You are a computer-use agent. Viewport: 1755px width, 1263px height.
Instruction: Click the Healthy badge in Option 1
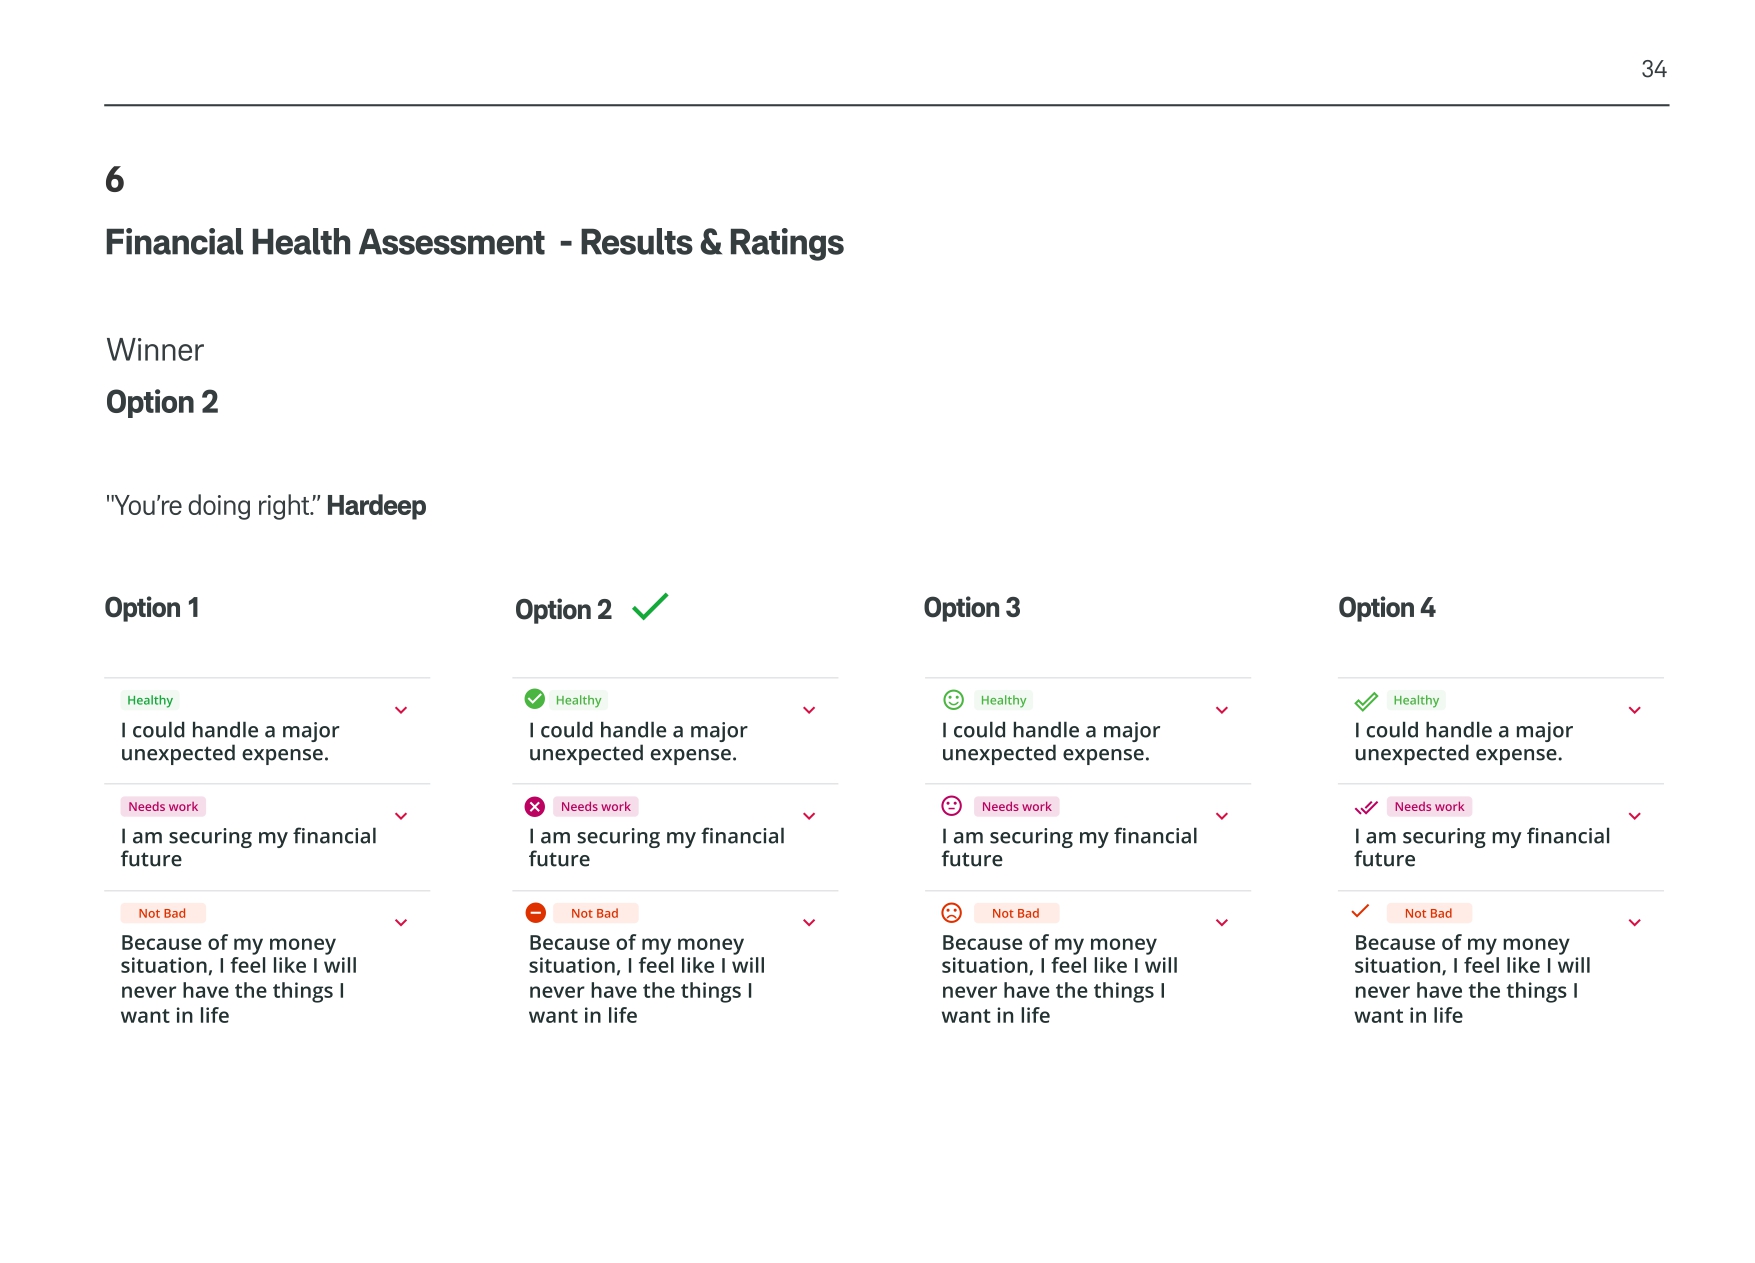(150, 700)
